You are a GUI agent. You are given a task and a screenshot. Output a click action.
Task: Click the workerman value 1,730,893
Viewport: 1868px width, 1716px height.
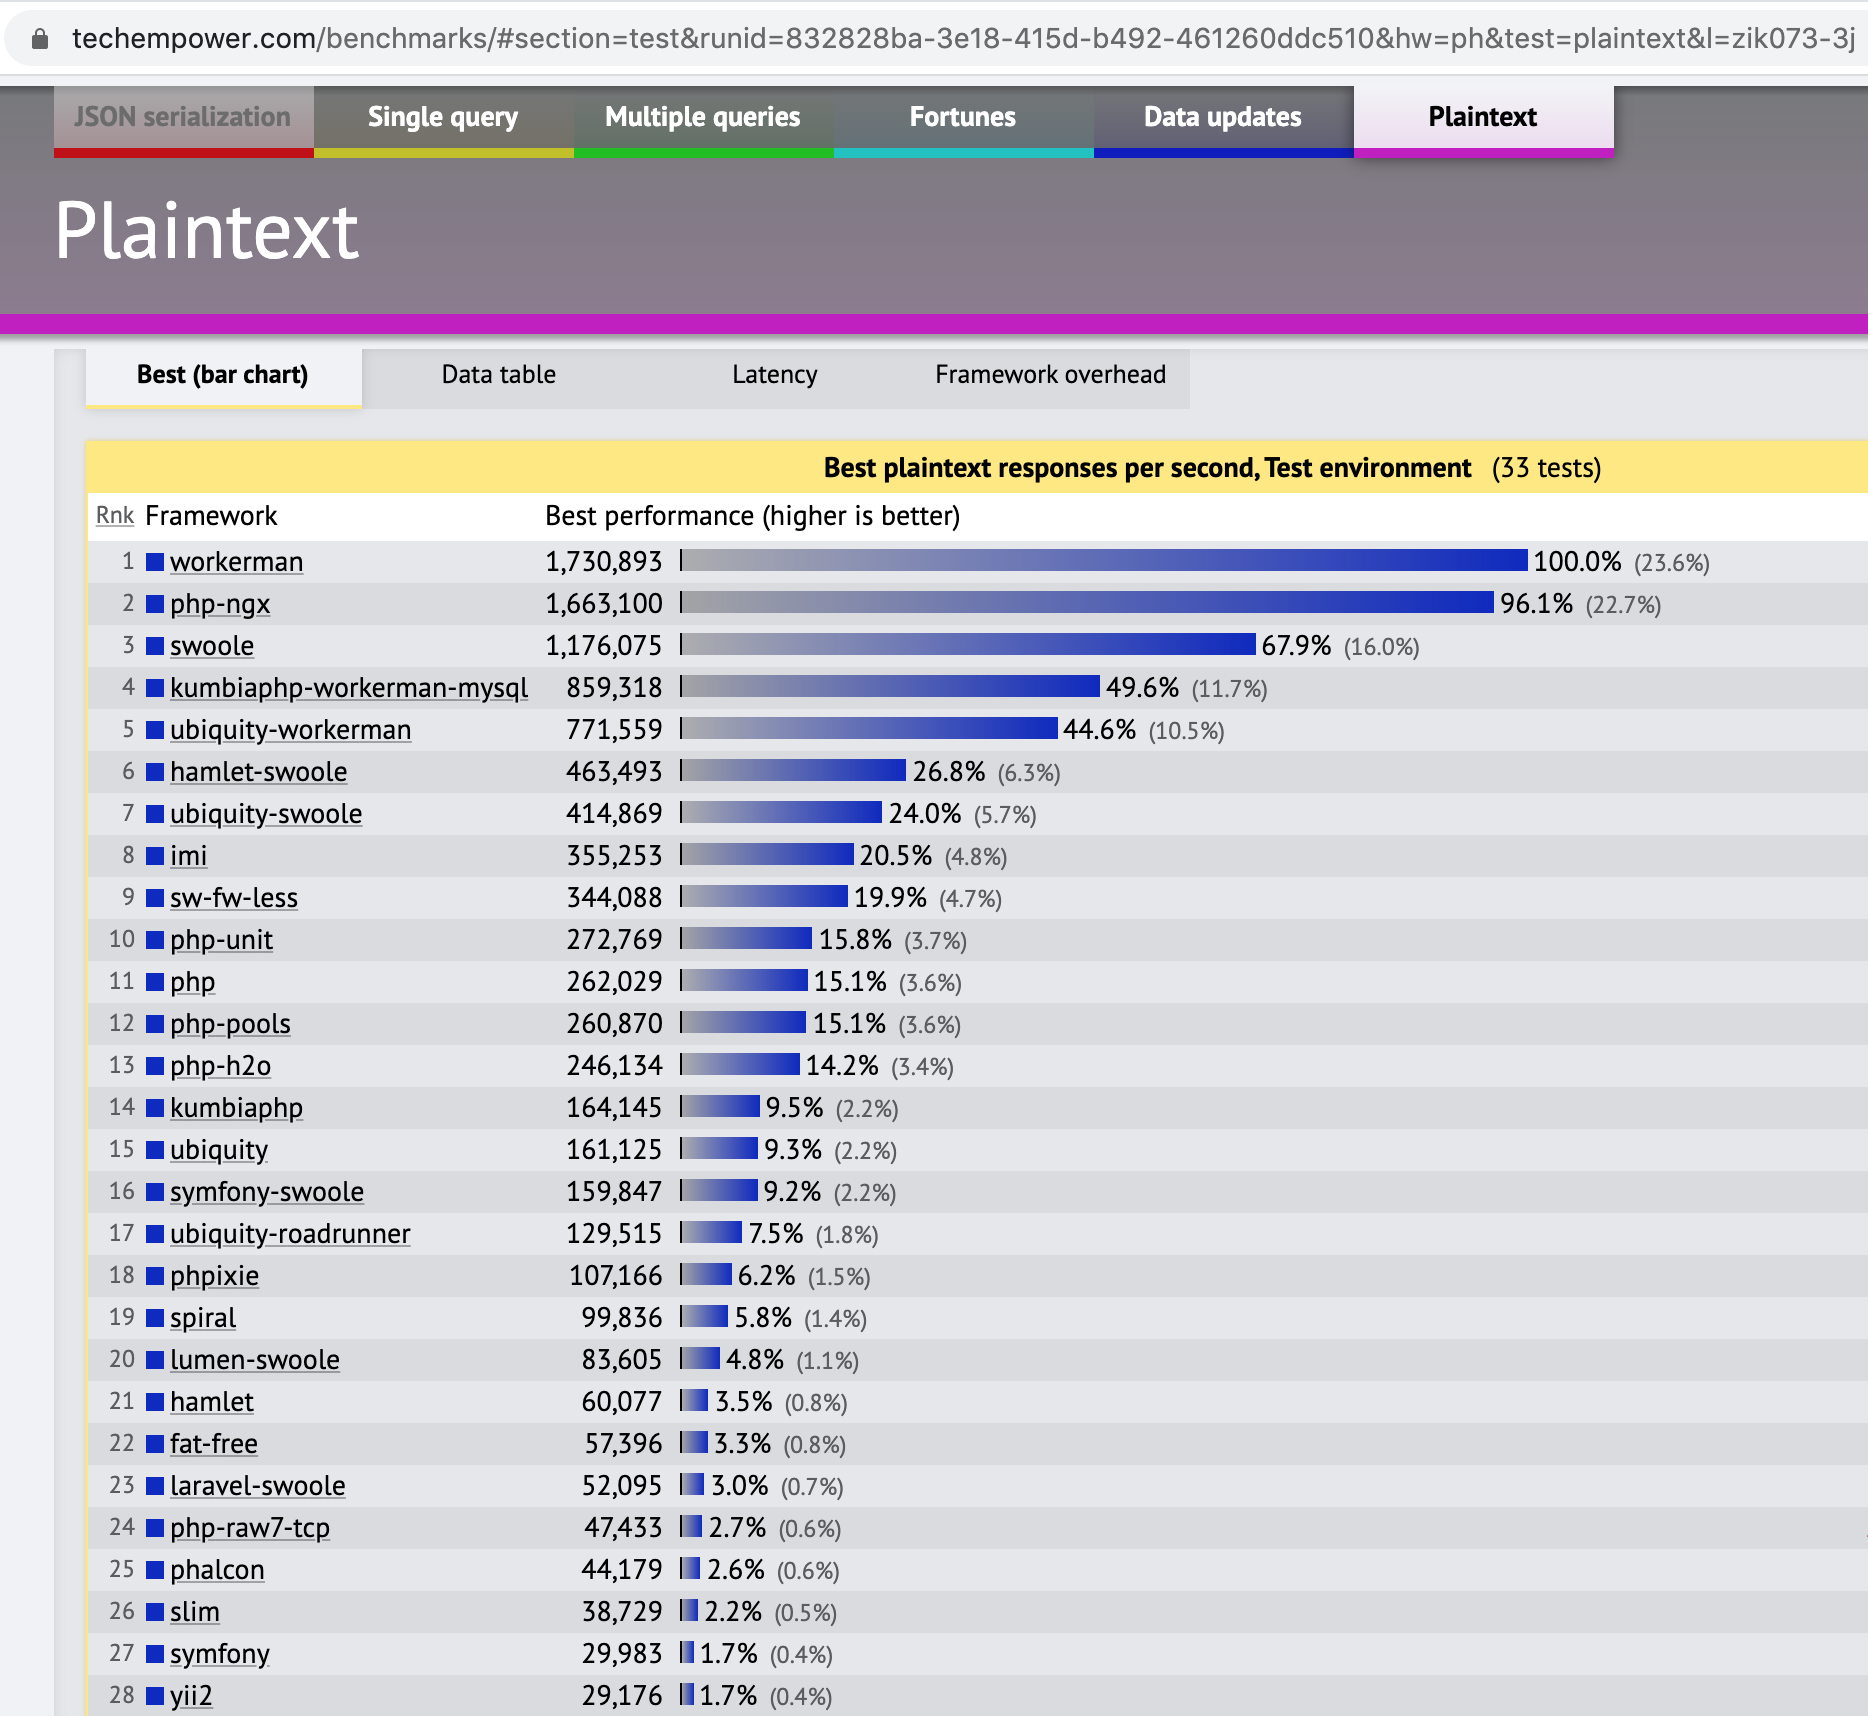[x=604, y=562]
